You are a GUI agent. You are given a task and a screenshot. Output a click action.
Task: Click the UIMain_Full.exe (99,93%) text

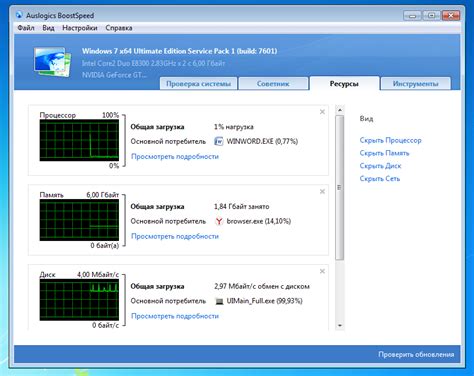[x=264, y=301]
